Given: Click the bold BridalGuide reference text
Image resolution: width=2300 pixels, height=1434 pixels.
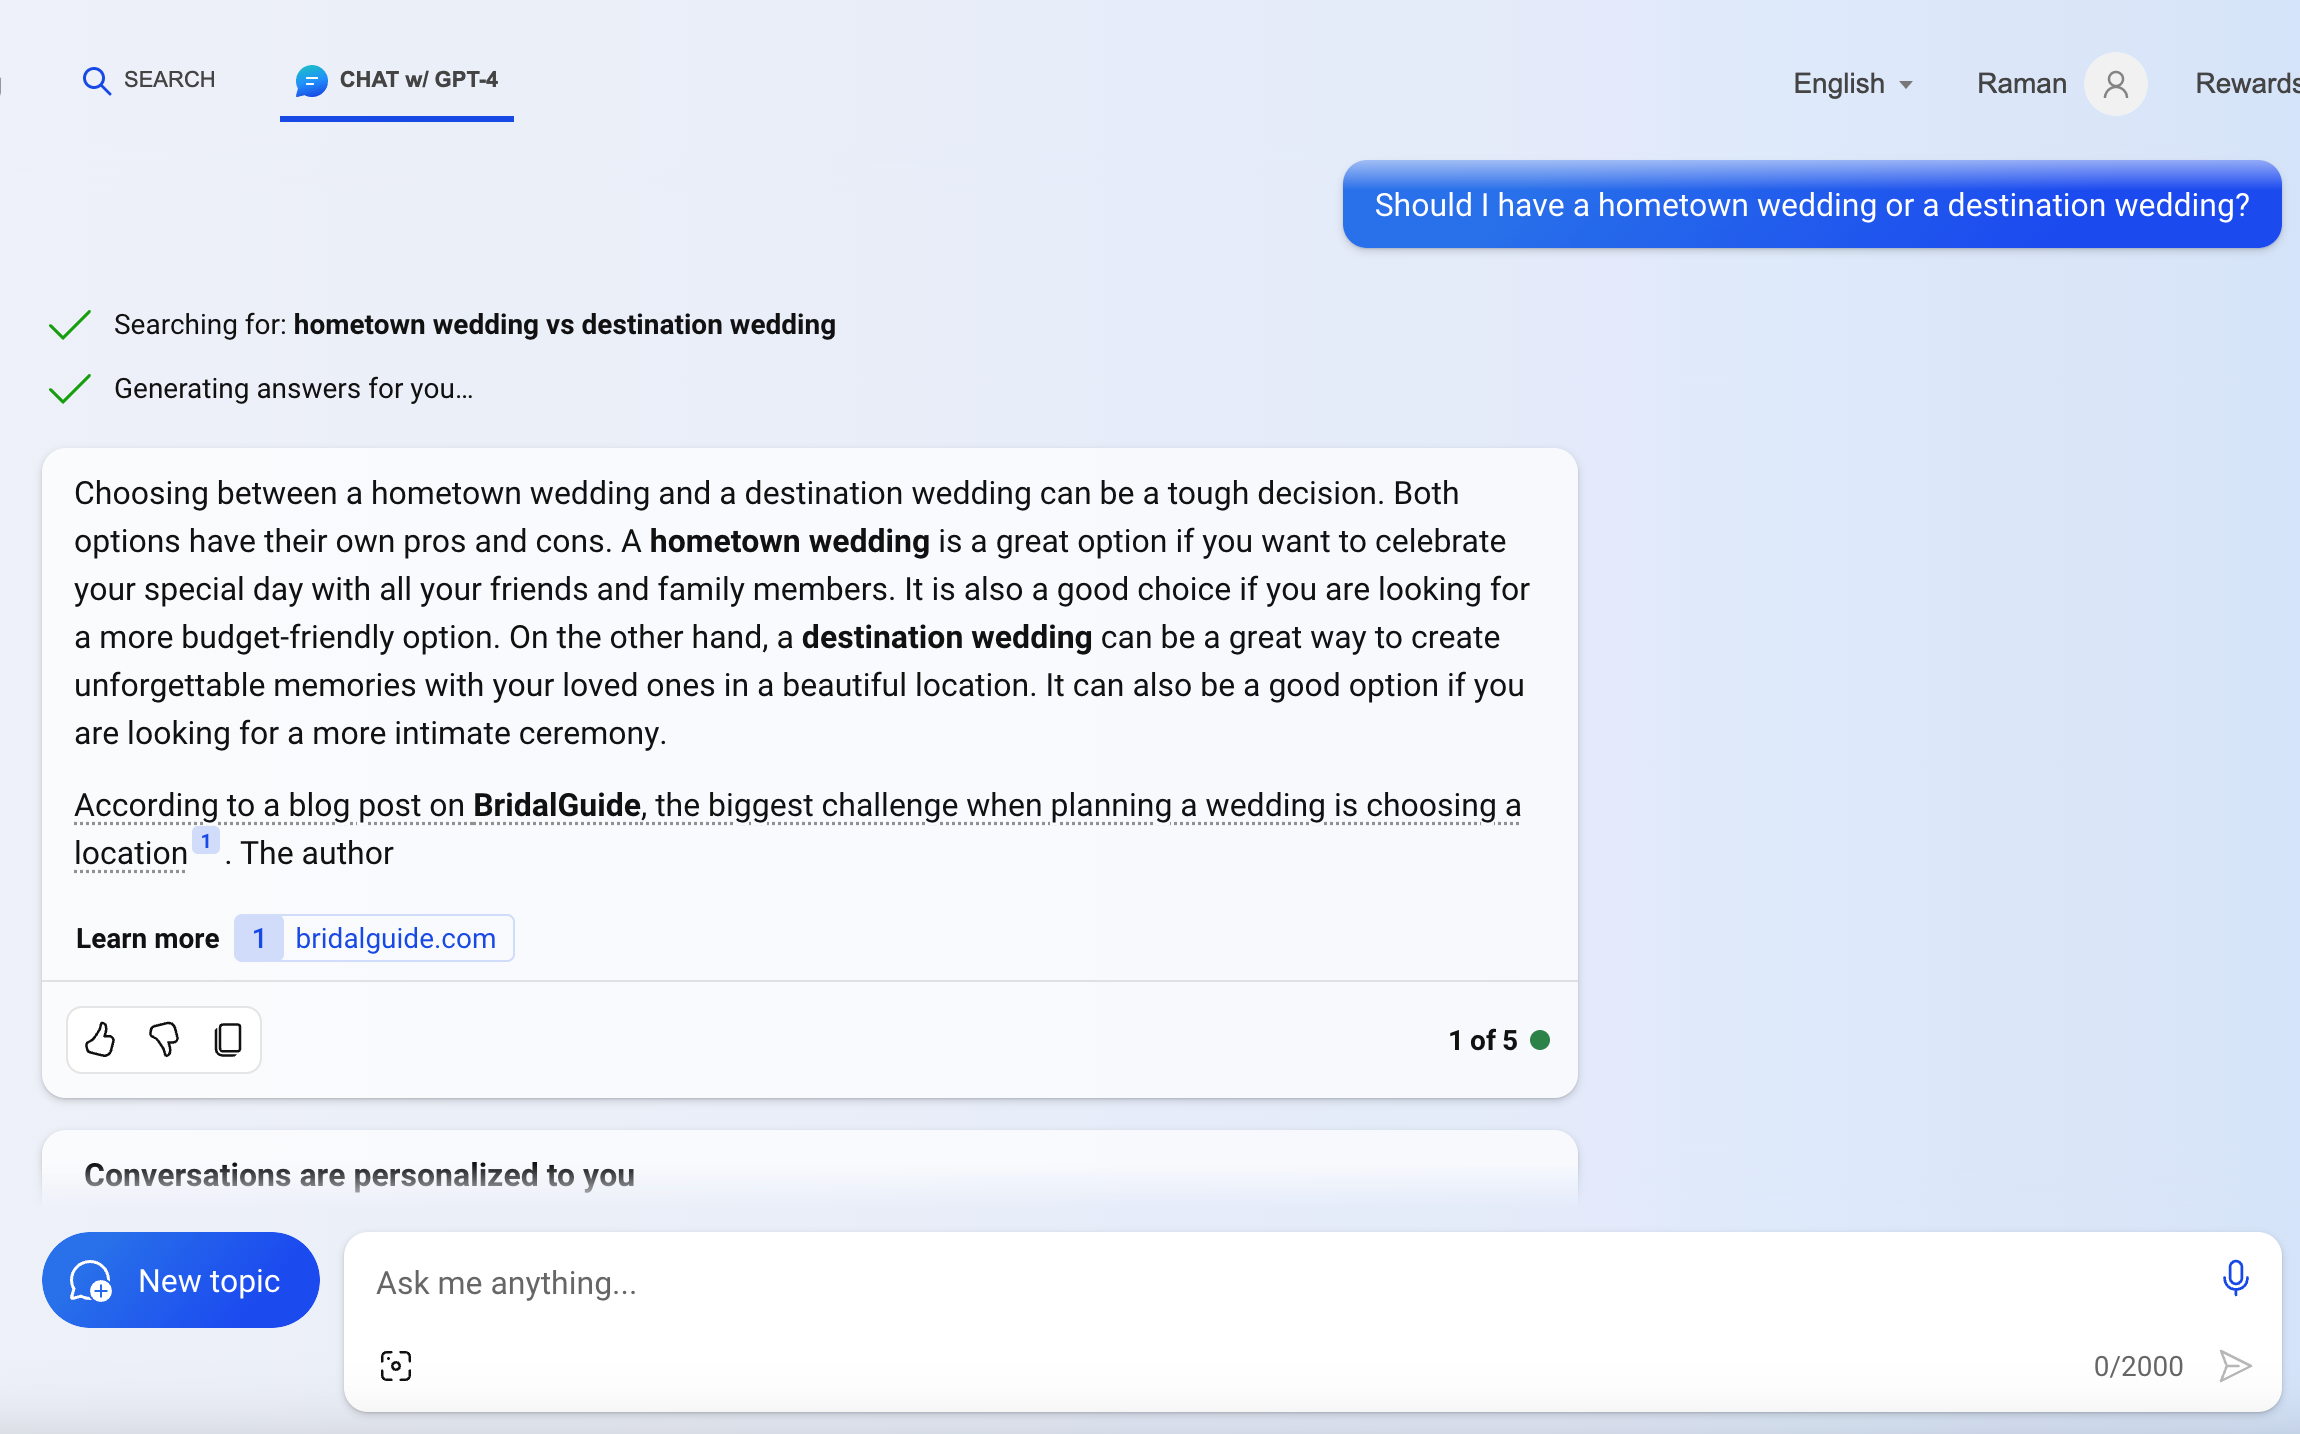Looking at the screenshot, I should click(556, 805).
